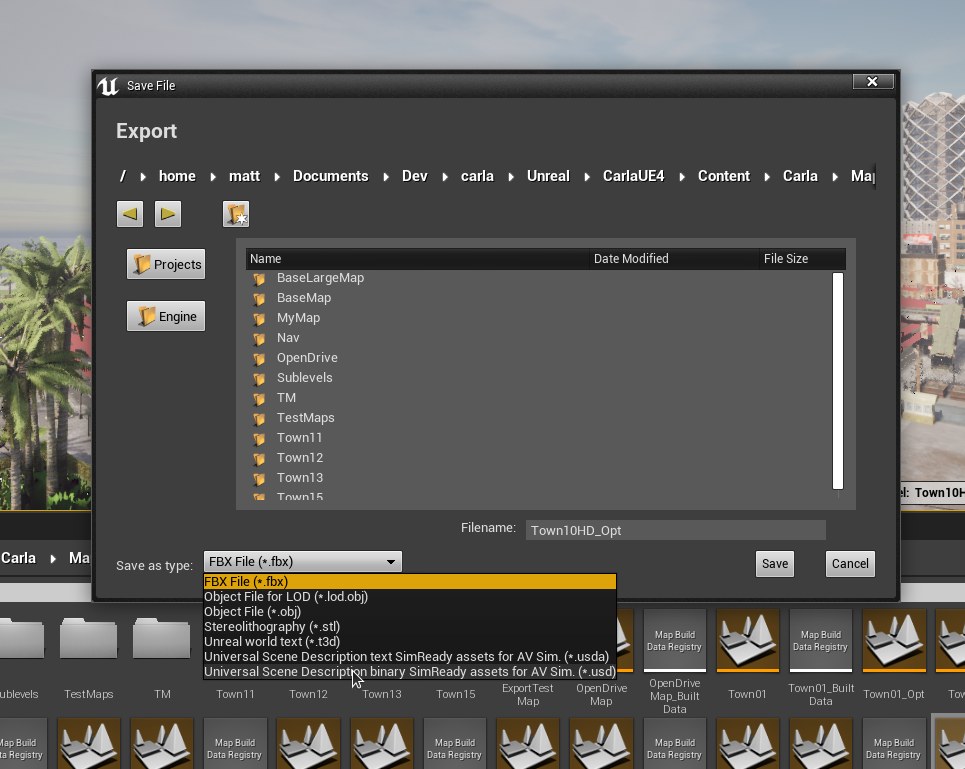Create a new folder with the new-folder icon
This screenshot has height=769, width=965.
coord(236,213)
